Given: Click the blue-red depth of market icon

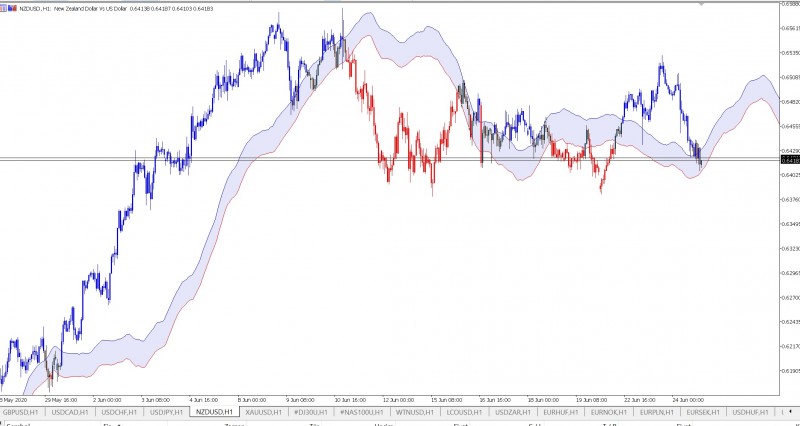Looking at the screenshot, I should [x=12, y=9].
